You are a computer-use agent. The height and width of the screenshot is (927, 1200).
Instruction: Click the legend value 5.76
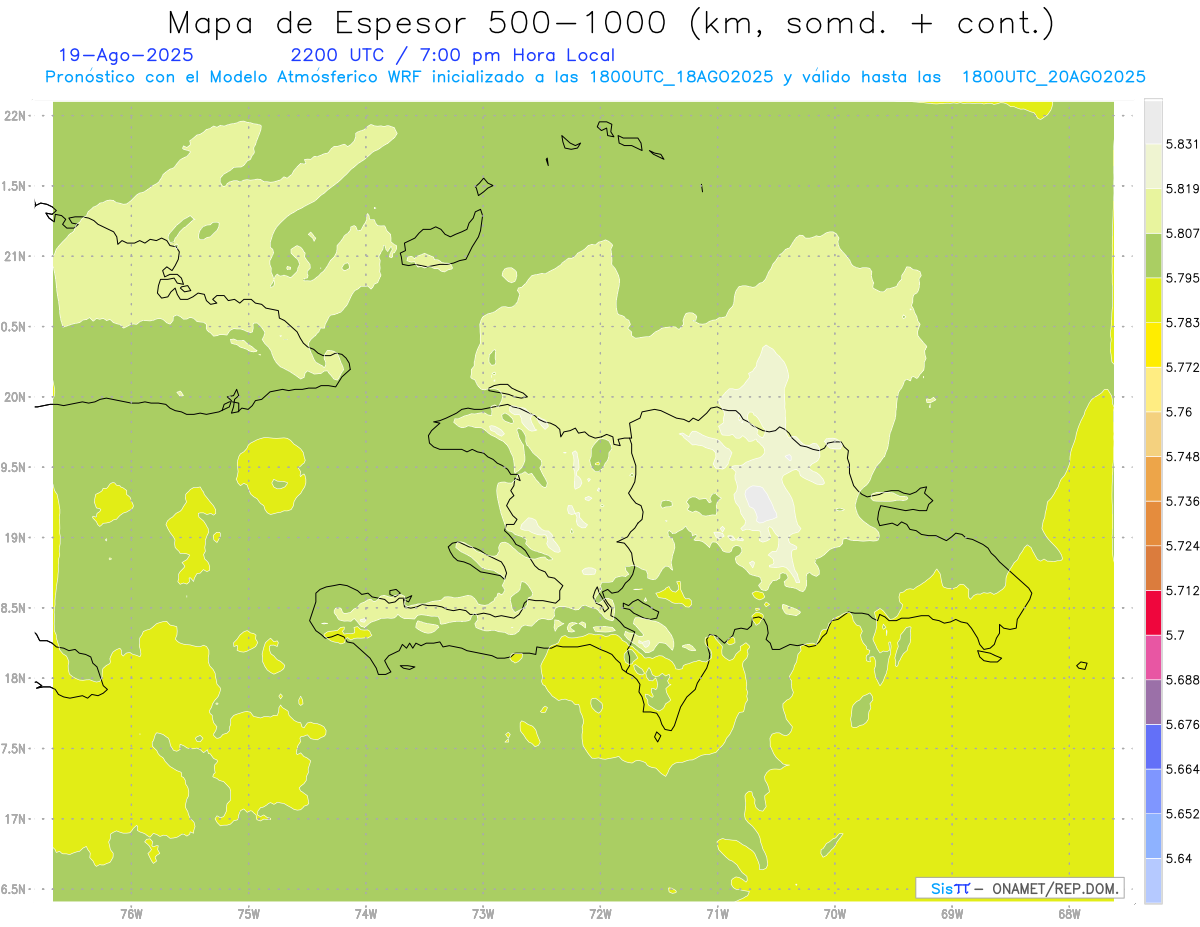coord(1179,412)
